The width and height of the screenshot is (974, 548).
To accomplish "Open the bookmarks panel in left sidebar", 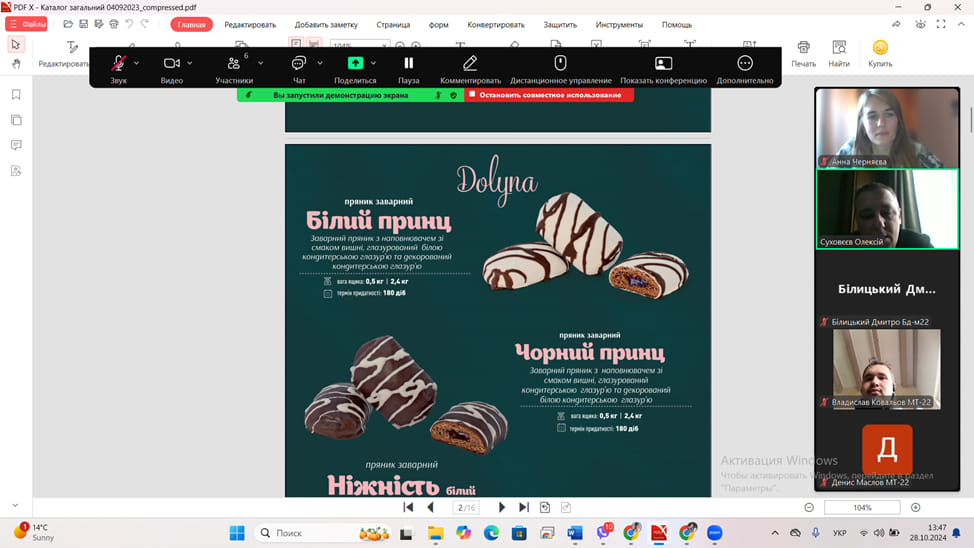I will pyautogui.click(x=16, y=95).
